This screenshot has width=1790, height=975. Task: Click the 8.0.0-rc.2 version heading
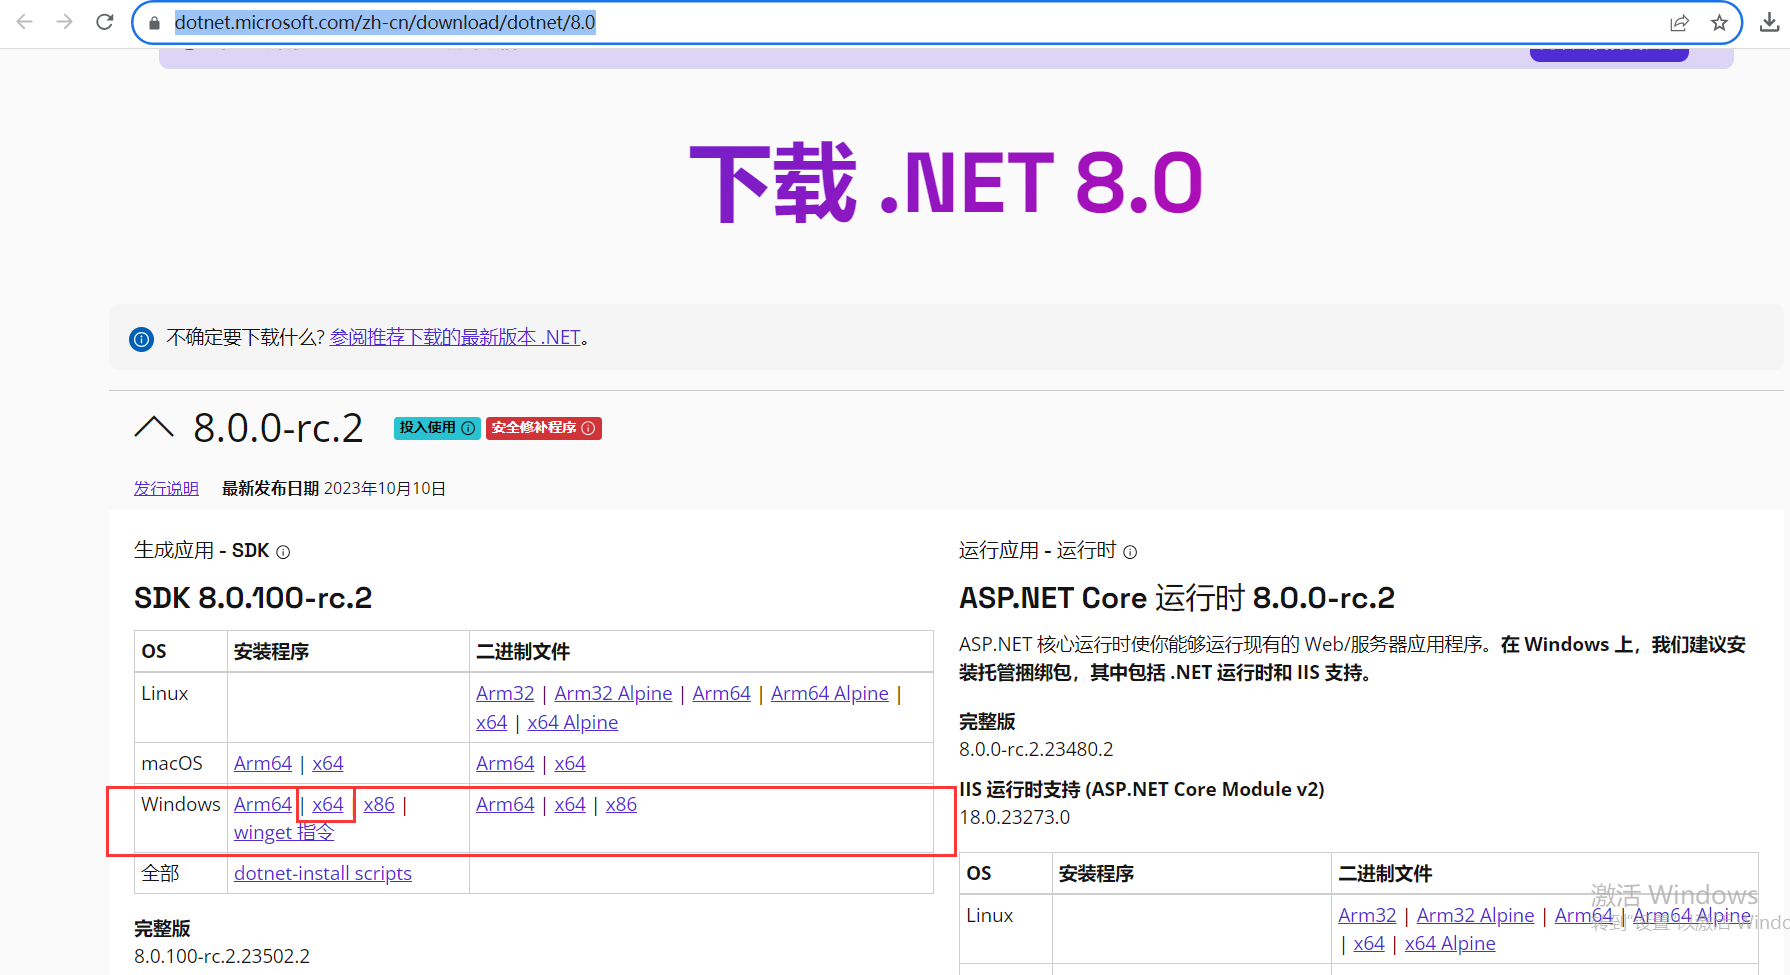[278, 428]
